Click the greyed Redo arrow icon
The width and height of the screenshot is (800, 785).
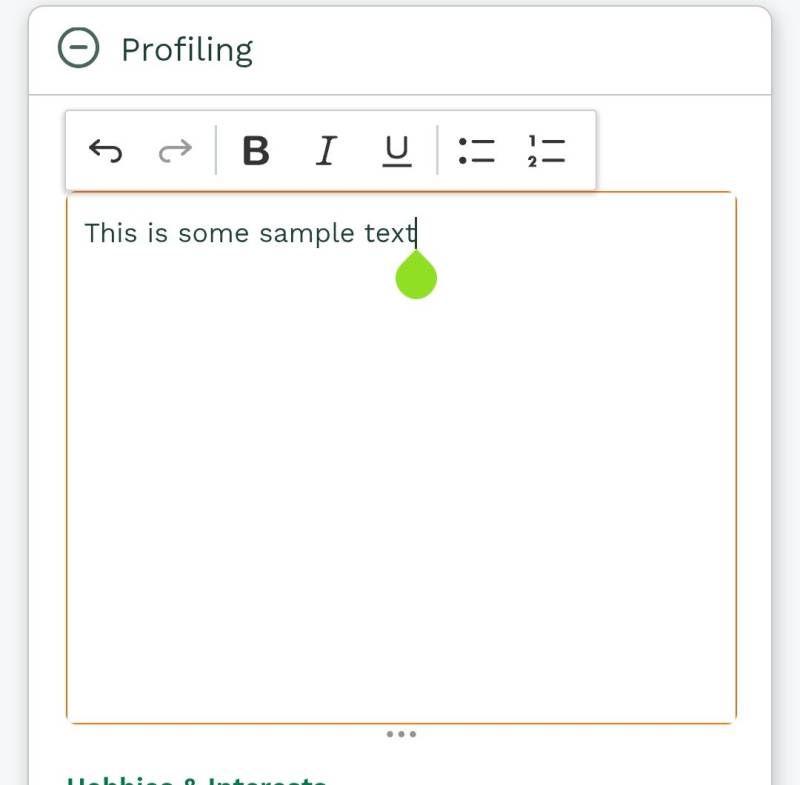(175, 151)
